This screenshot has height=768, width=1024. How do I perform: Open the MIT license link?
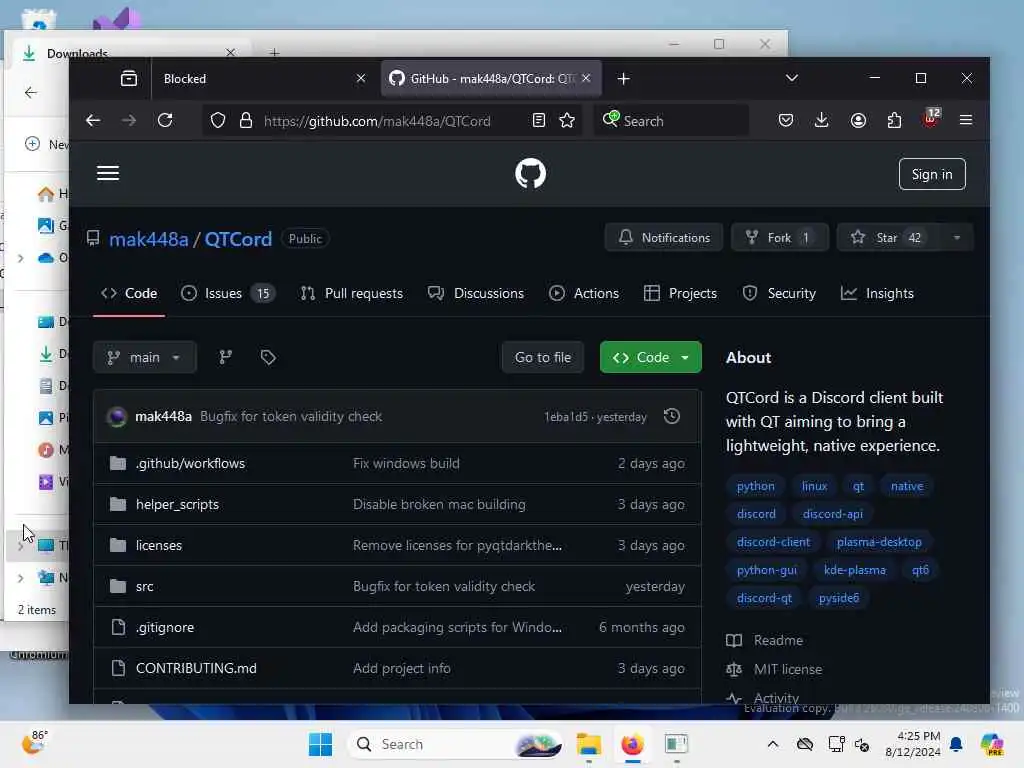click(x=788, y=669)
